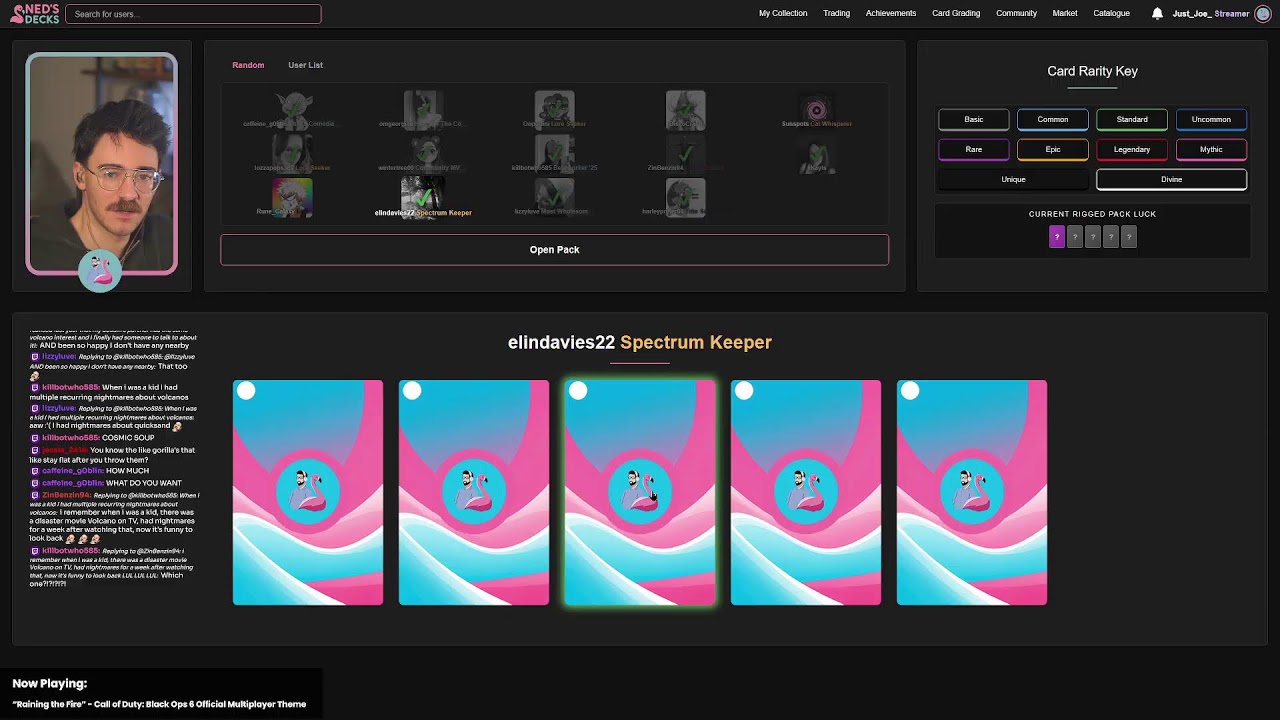1280x720 pixels.
Task: Select the Common rarity key
Action: [x=1052, y=120]
